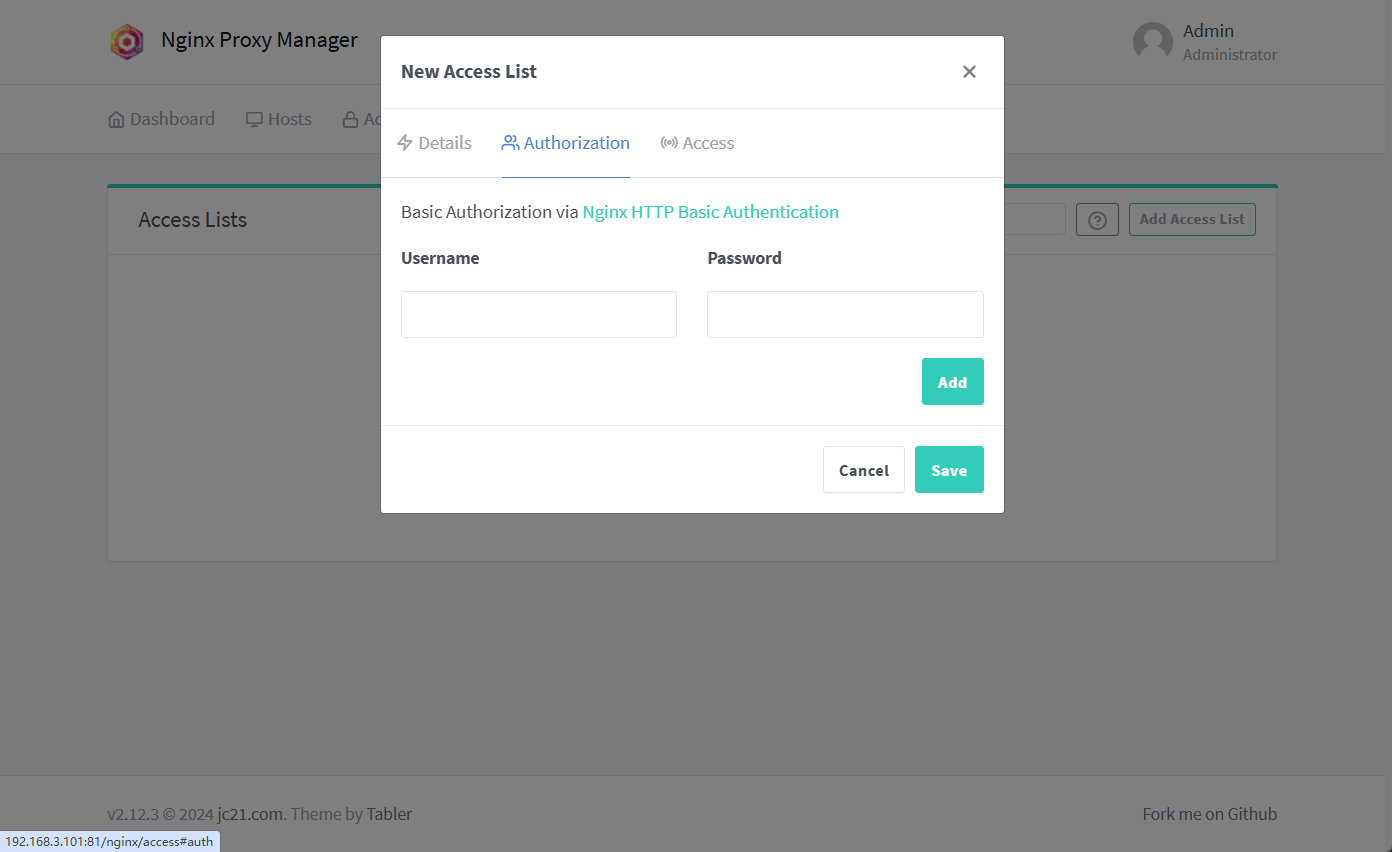1392x852 pixels.
Task: Click the Nginx Proxy Manager logo icon
Action: [x=127, y=42]
